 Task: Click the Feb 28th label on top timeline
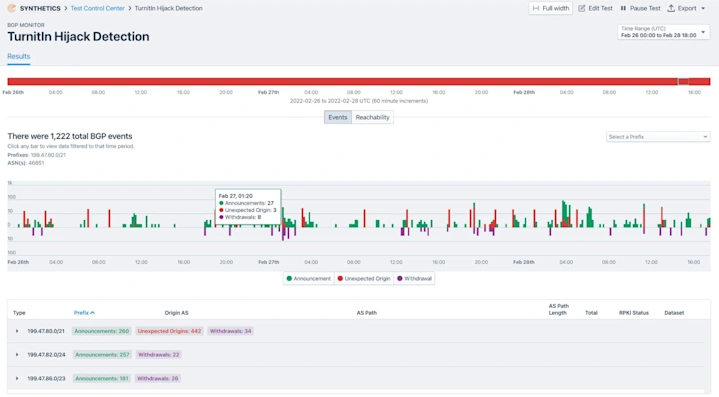524,92
